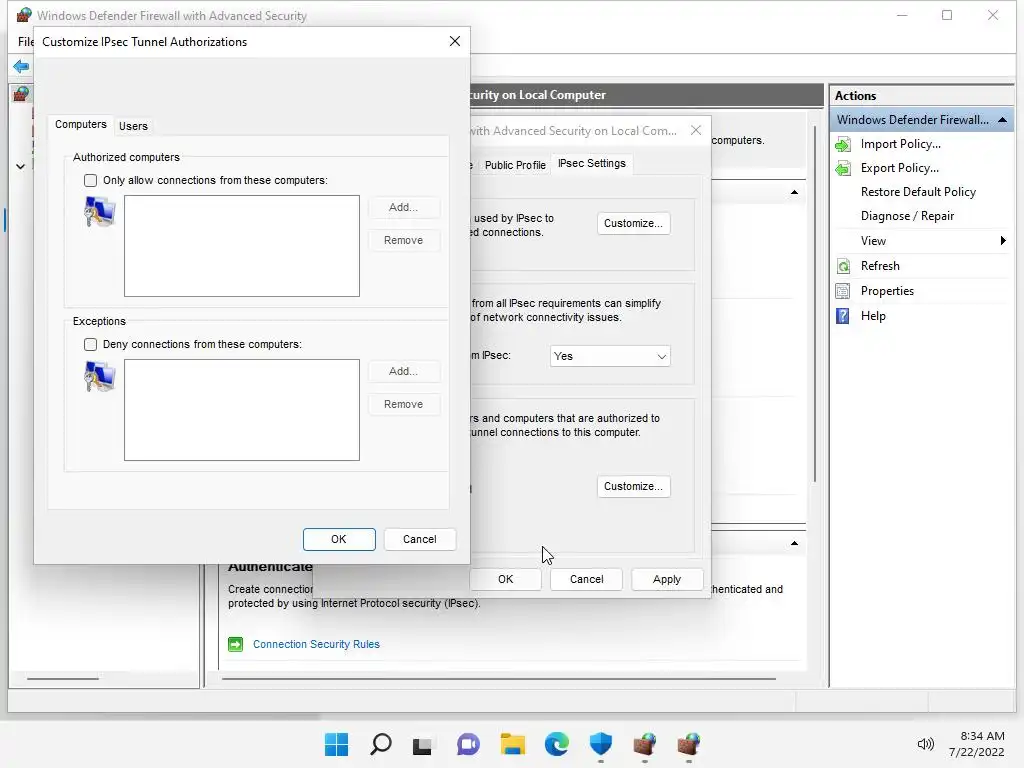Click Remove for Authorized computers
1024x768 pixels.
coord(403,240)
